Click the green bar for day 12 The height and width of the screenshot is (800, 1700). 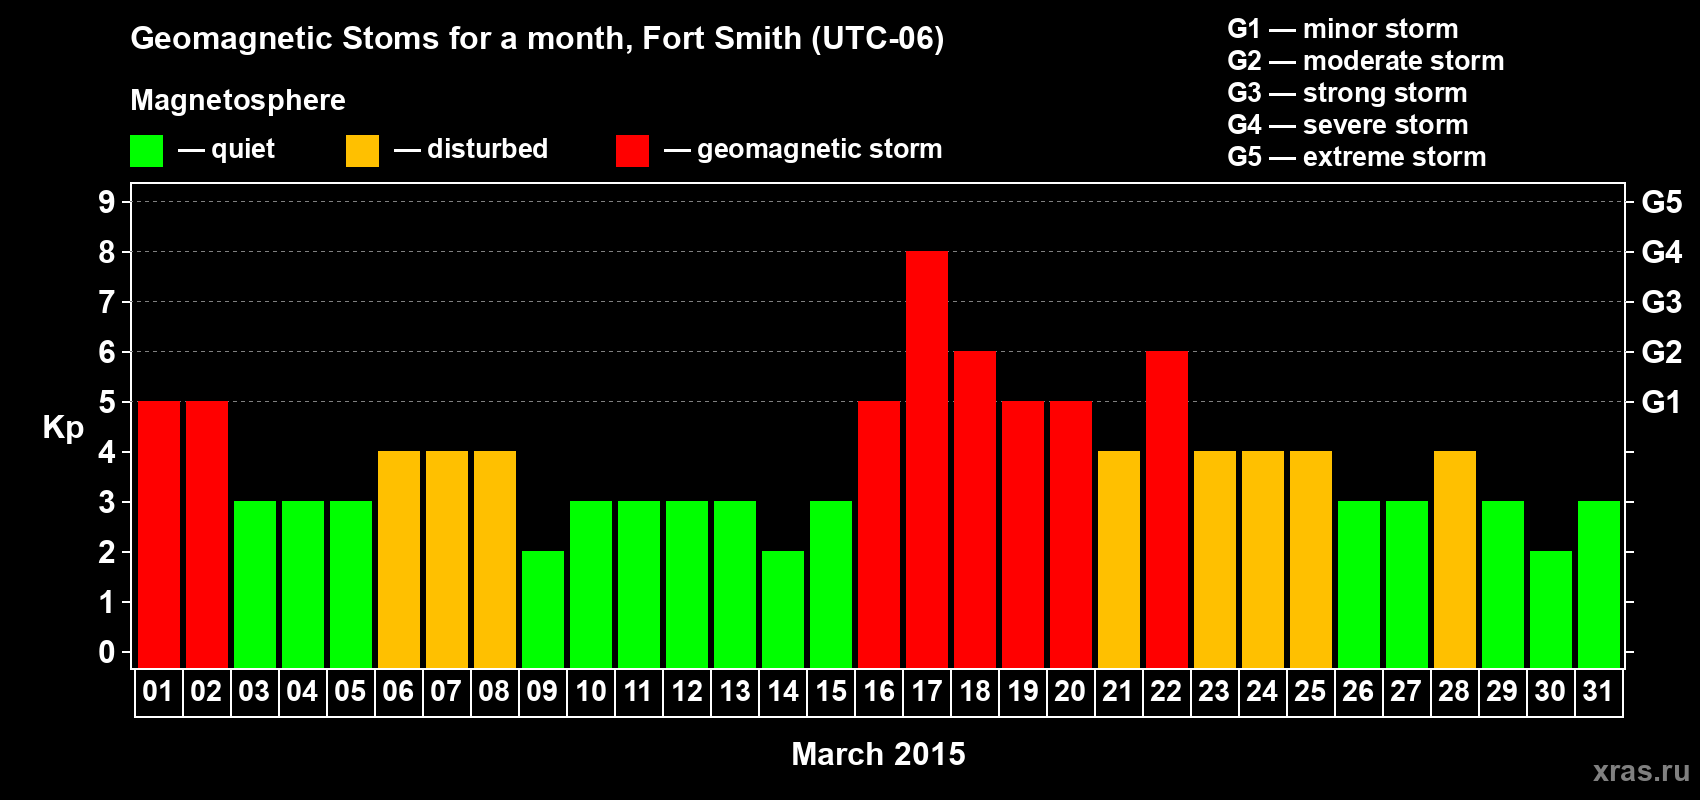(687, 584)
